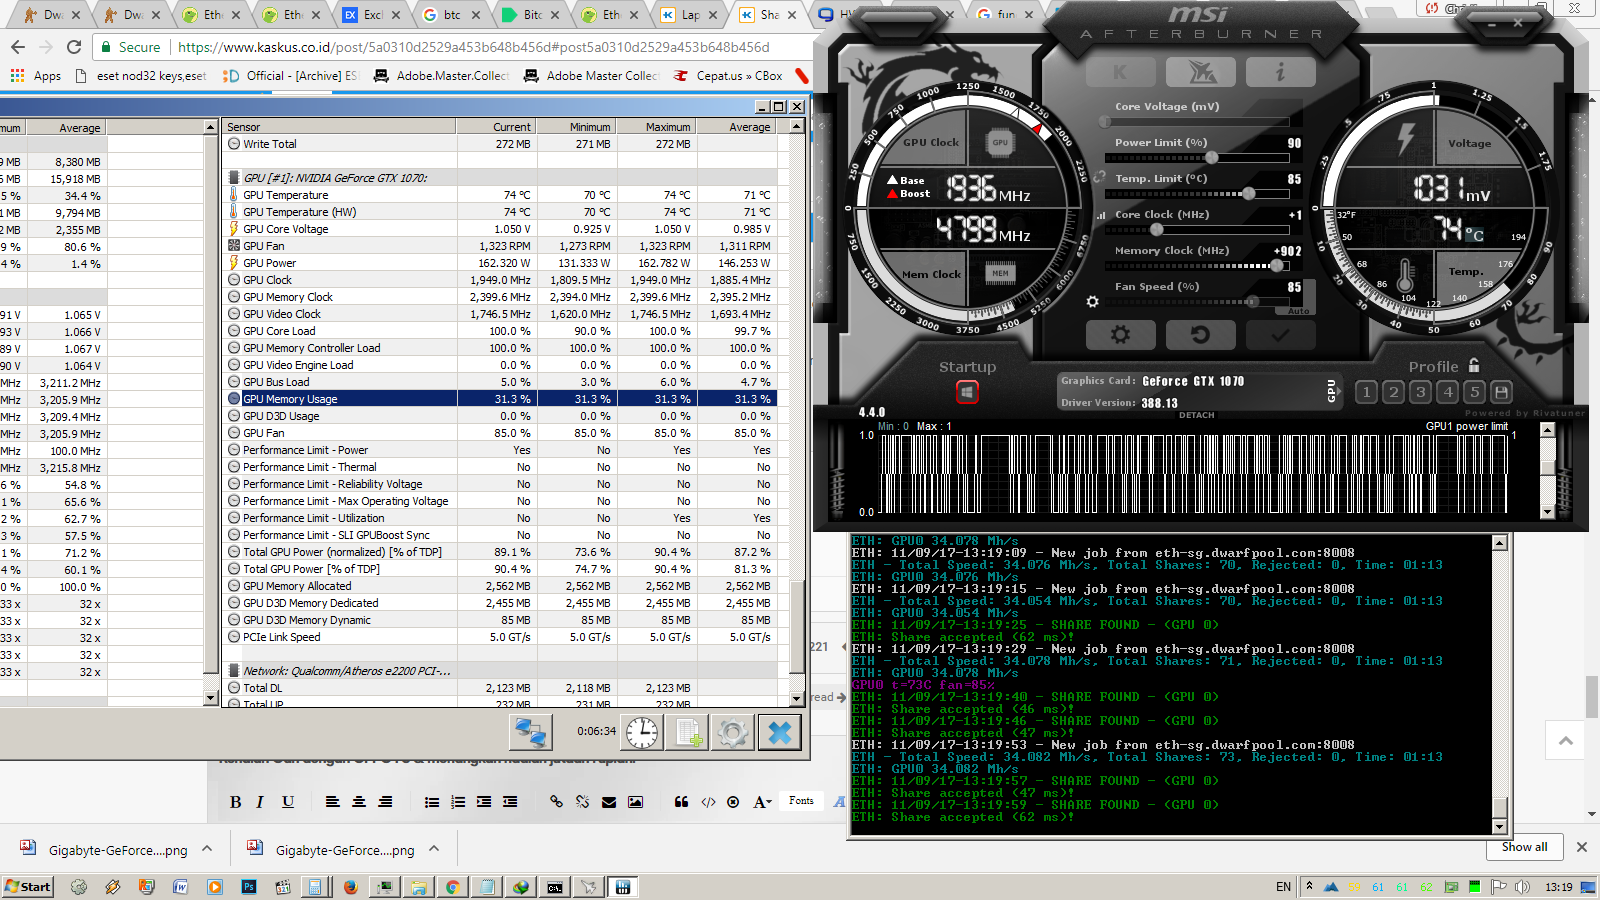Open Photoshop from the taskbar

tap(249, 887)
